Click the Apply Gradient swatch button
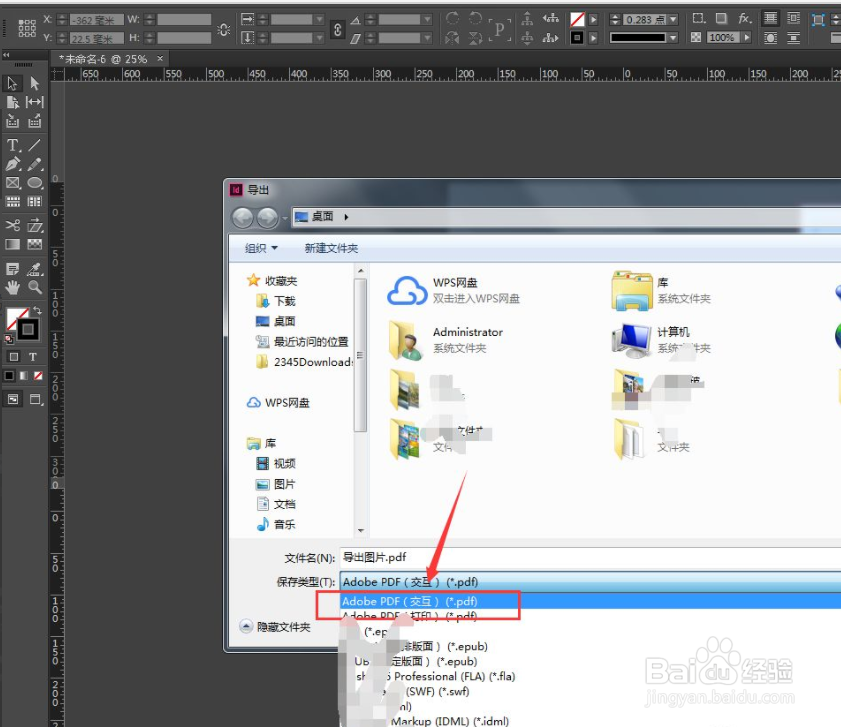This screenshot has height=727, width=841. 24,376
